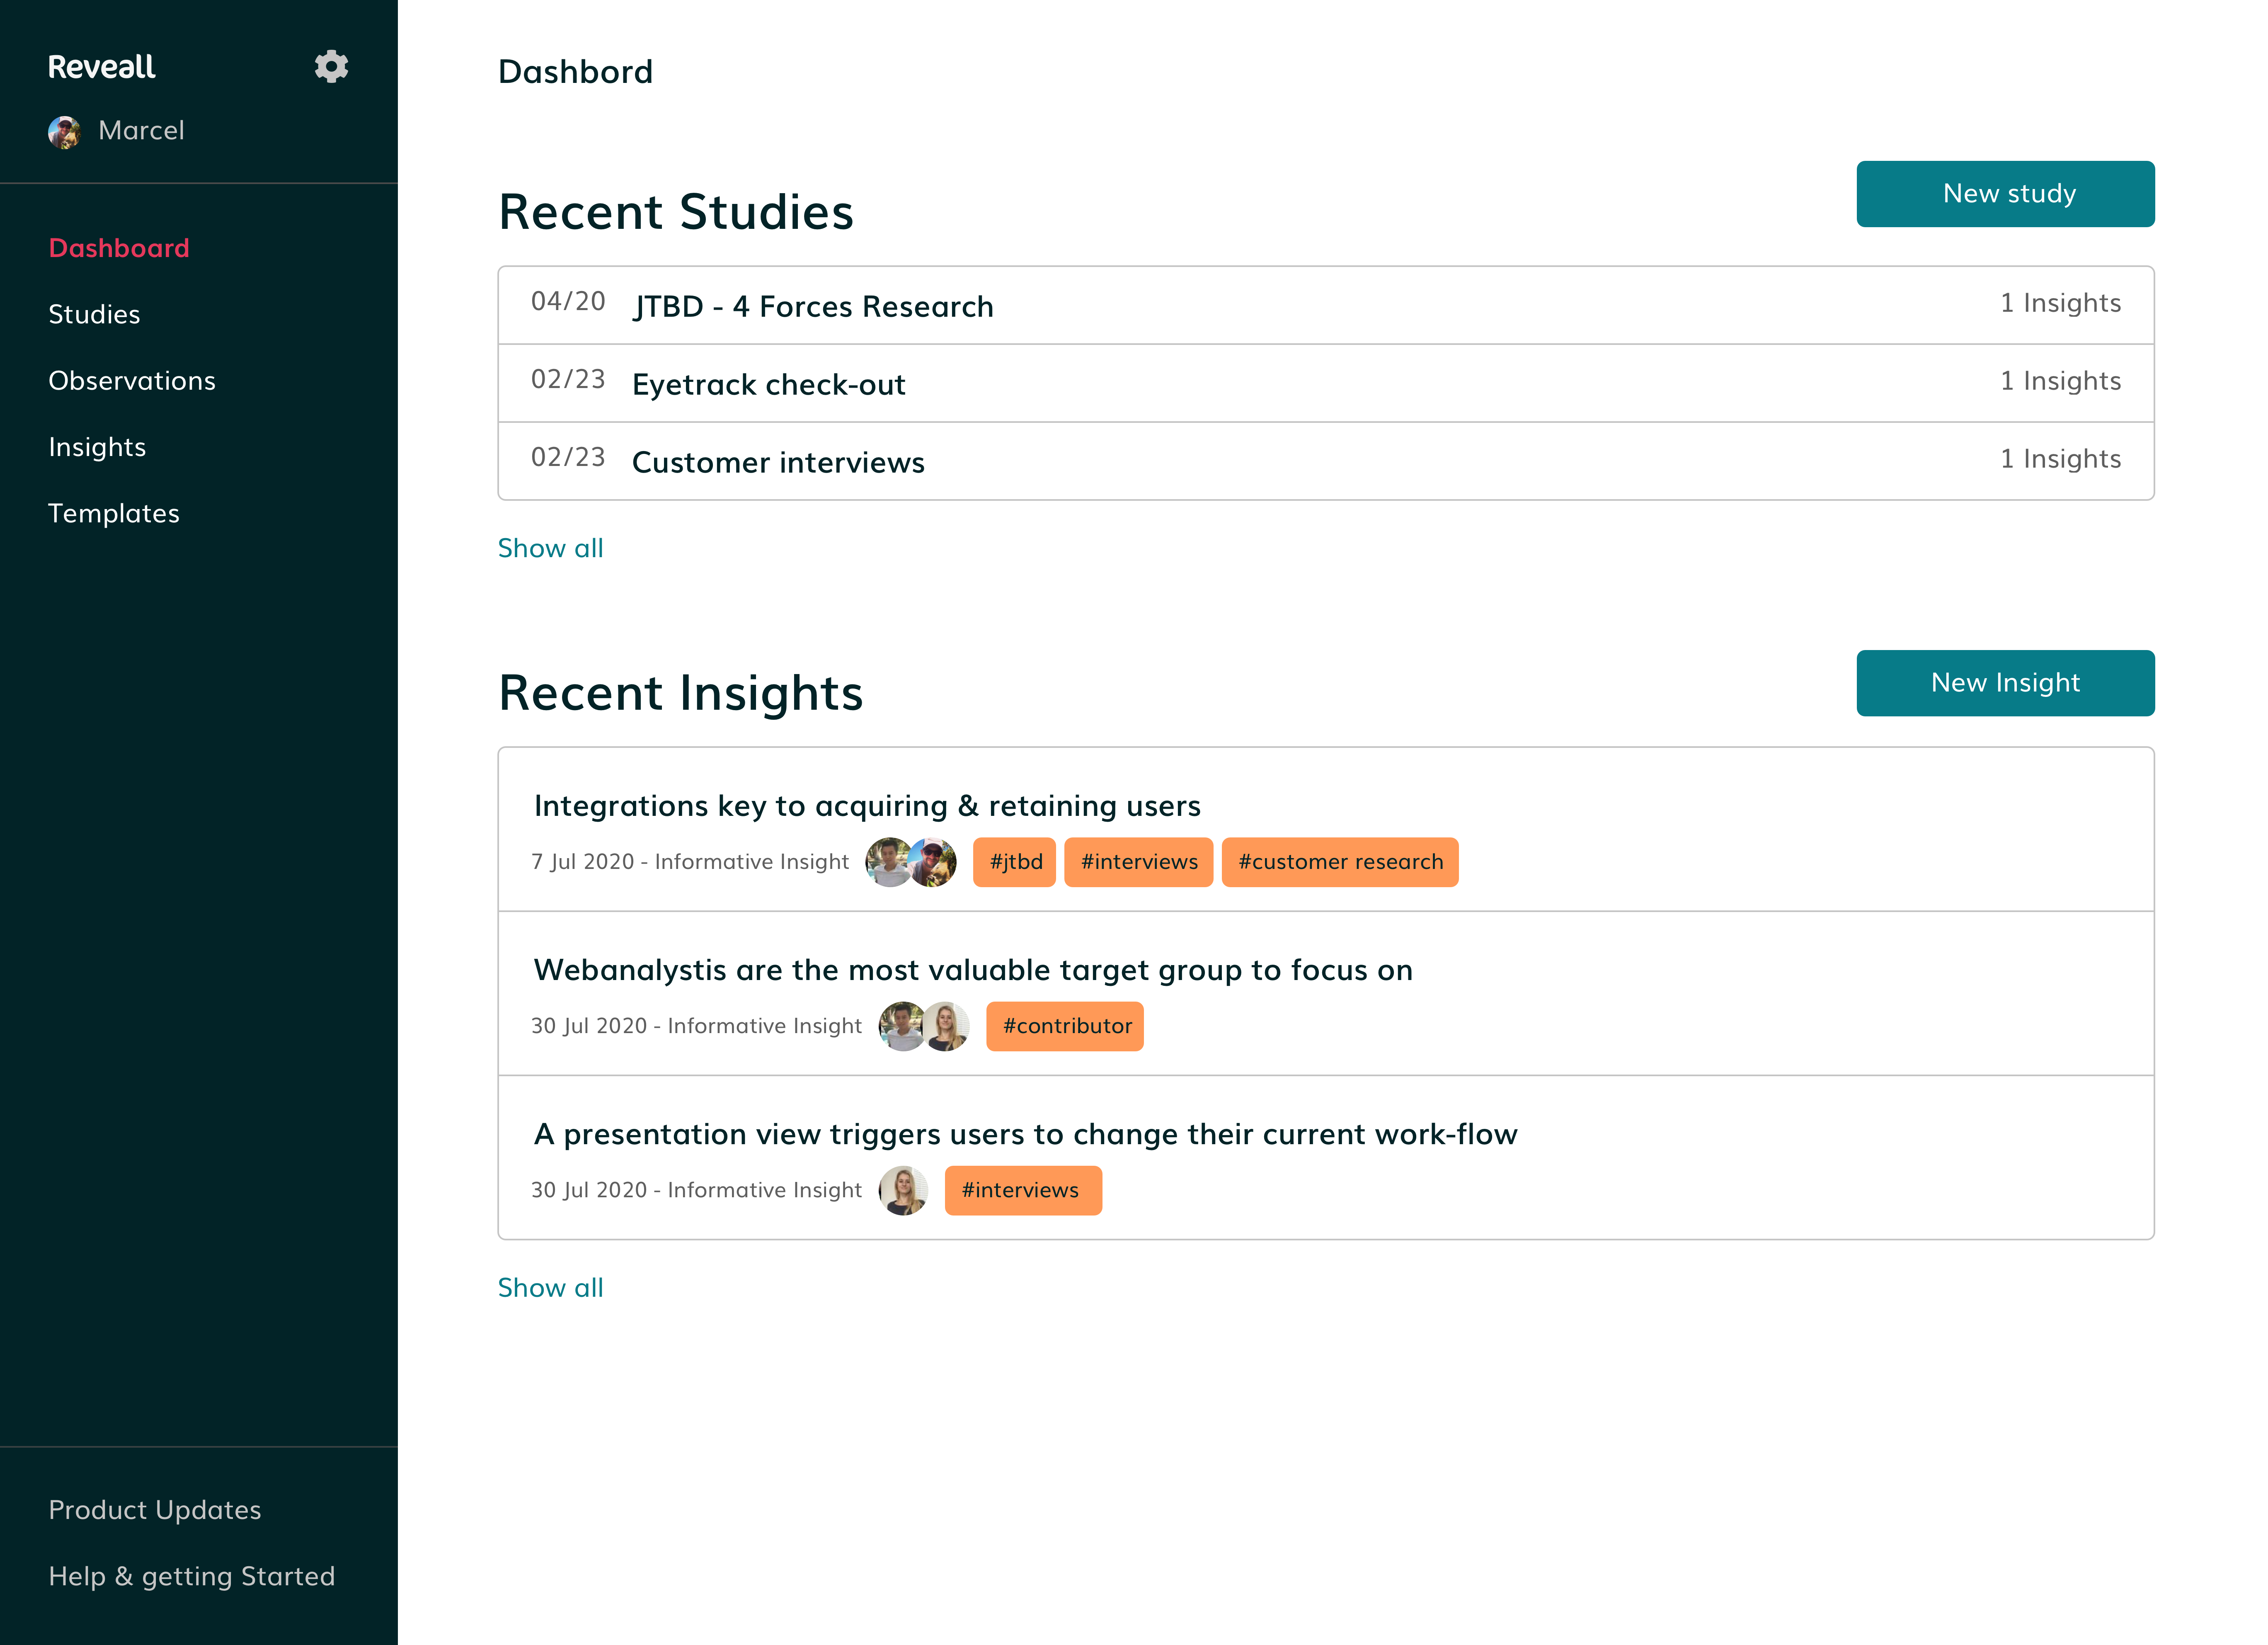Image resolution: width=2268 pixels, height=1645 pixels.
Task: Click the avatar on the presentation view insight
Action: (903, 1190)
